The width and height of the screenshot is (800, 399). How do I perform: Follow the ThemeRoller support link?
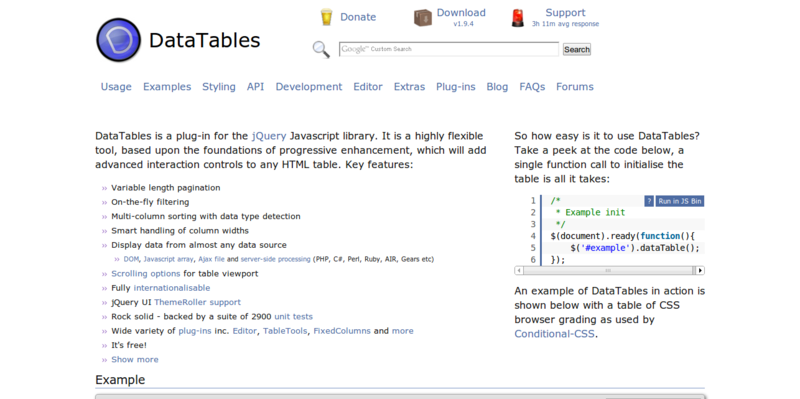(x=197, y=302)
